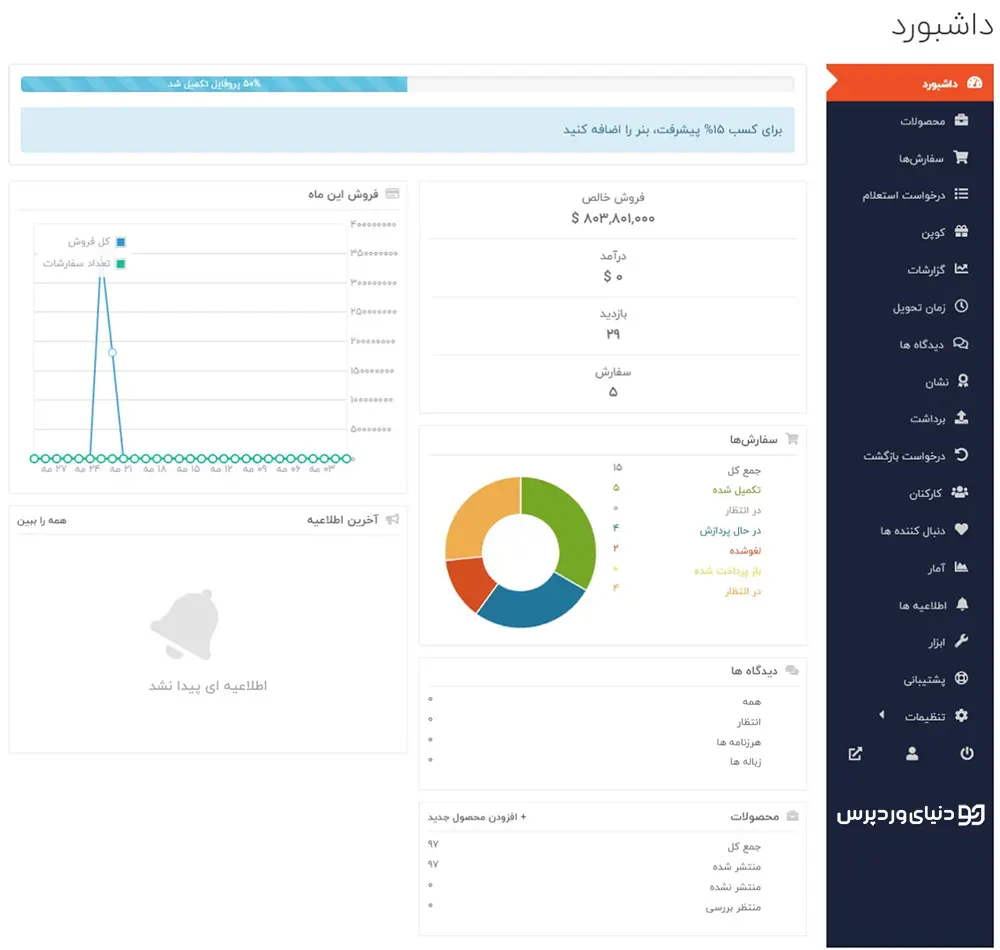Click the gift icon for کوپن
1000x950 pixels.
click(961, 231)
